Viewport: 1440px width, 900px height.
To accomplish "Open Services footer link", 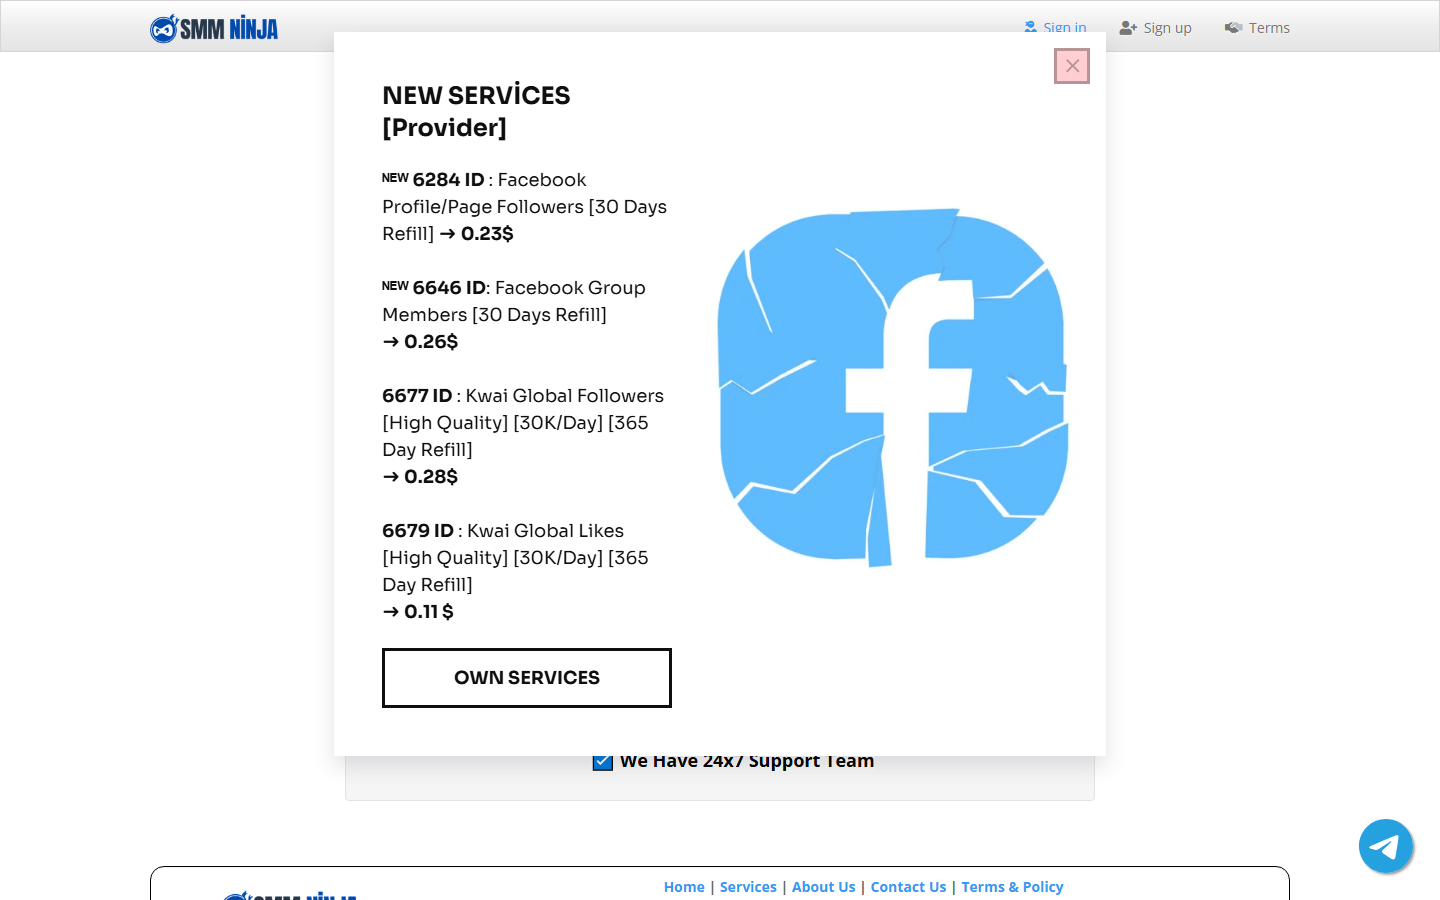I will [x=748, y=887].
